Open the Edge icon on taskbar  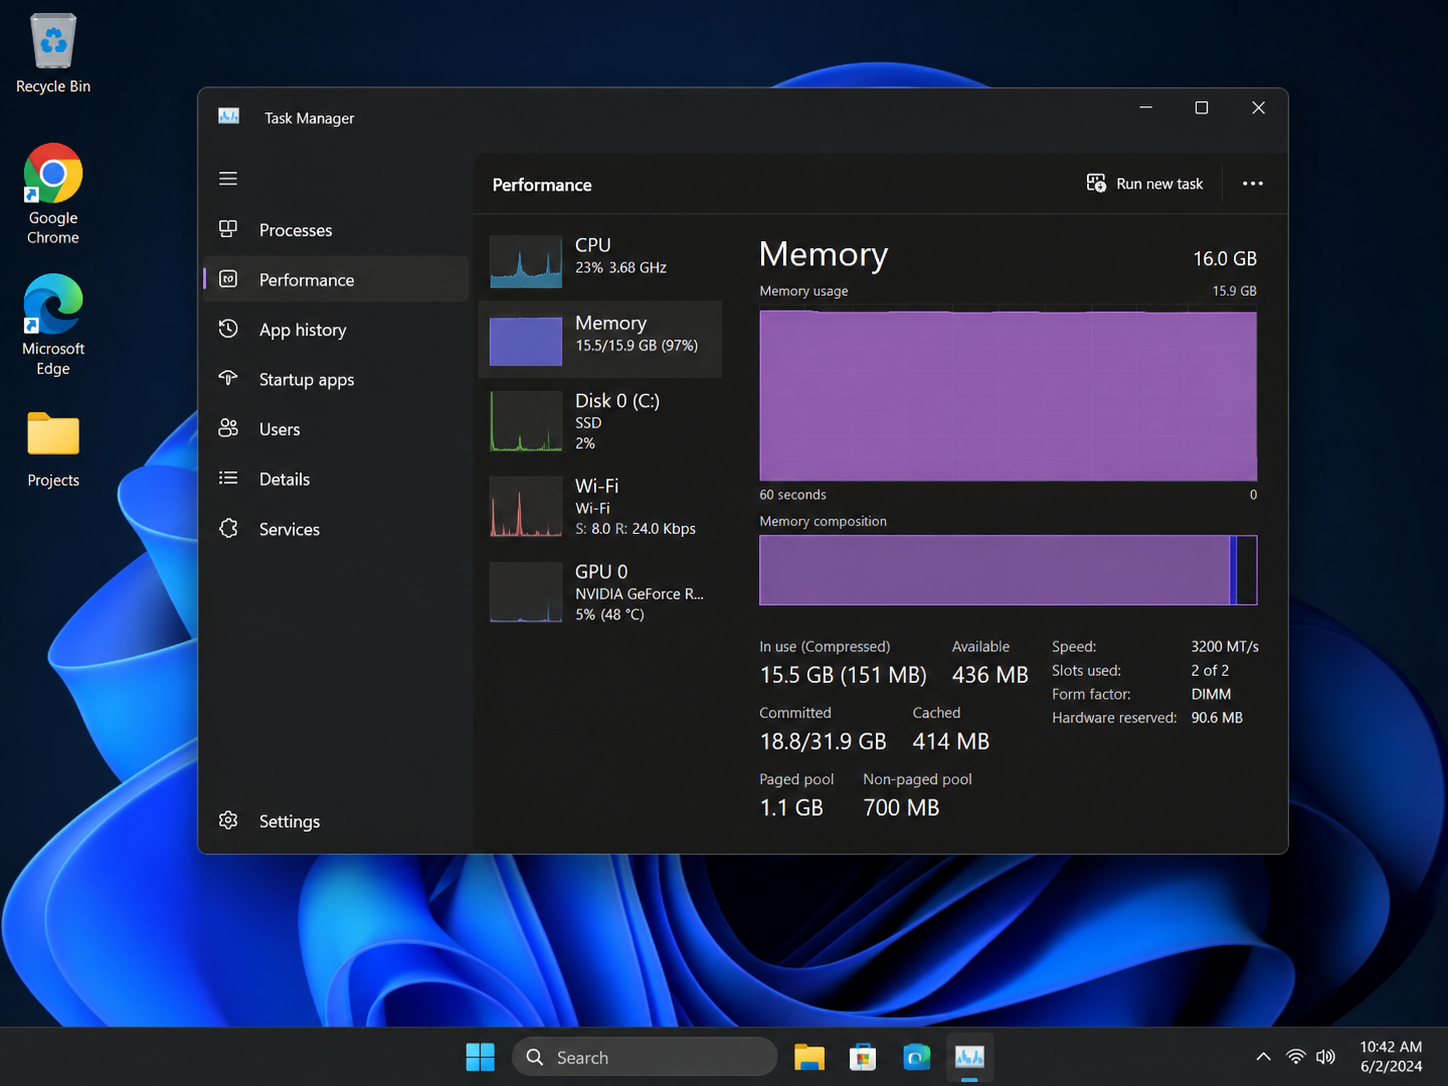point(917,1057)
